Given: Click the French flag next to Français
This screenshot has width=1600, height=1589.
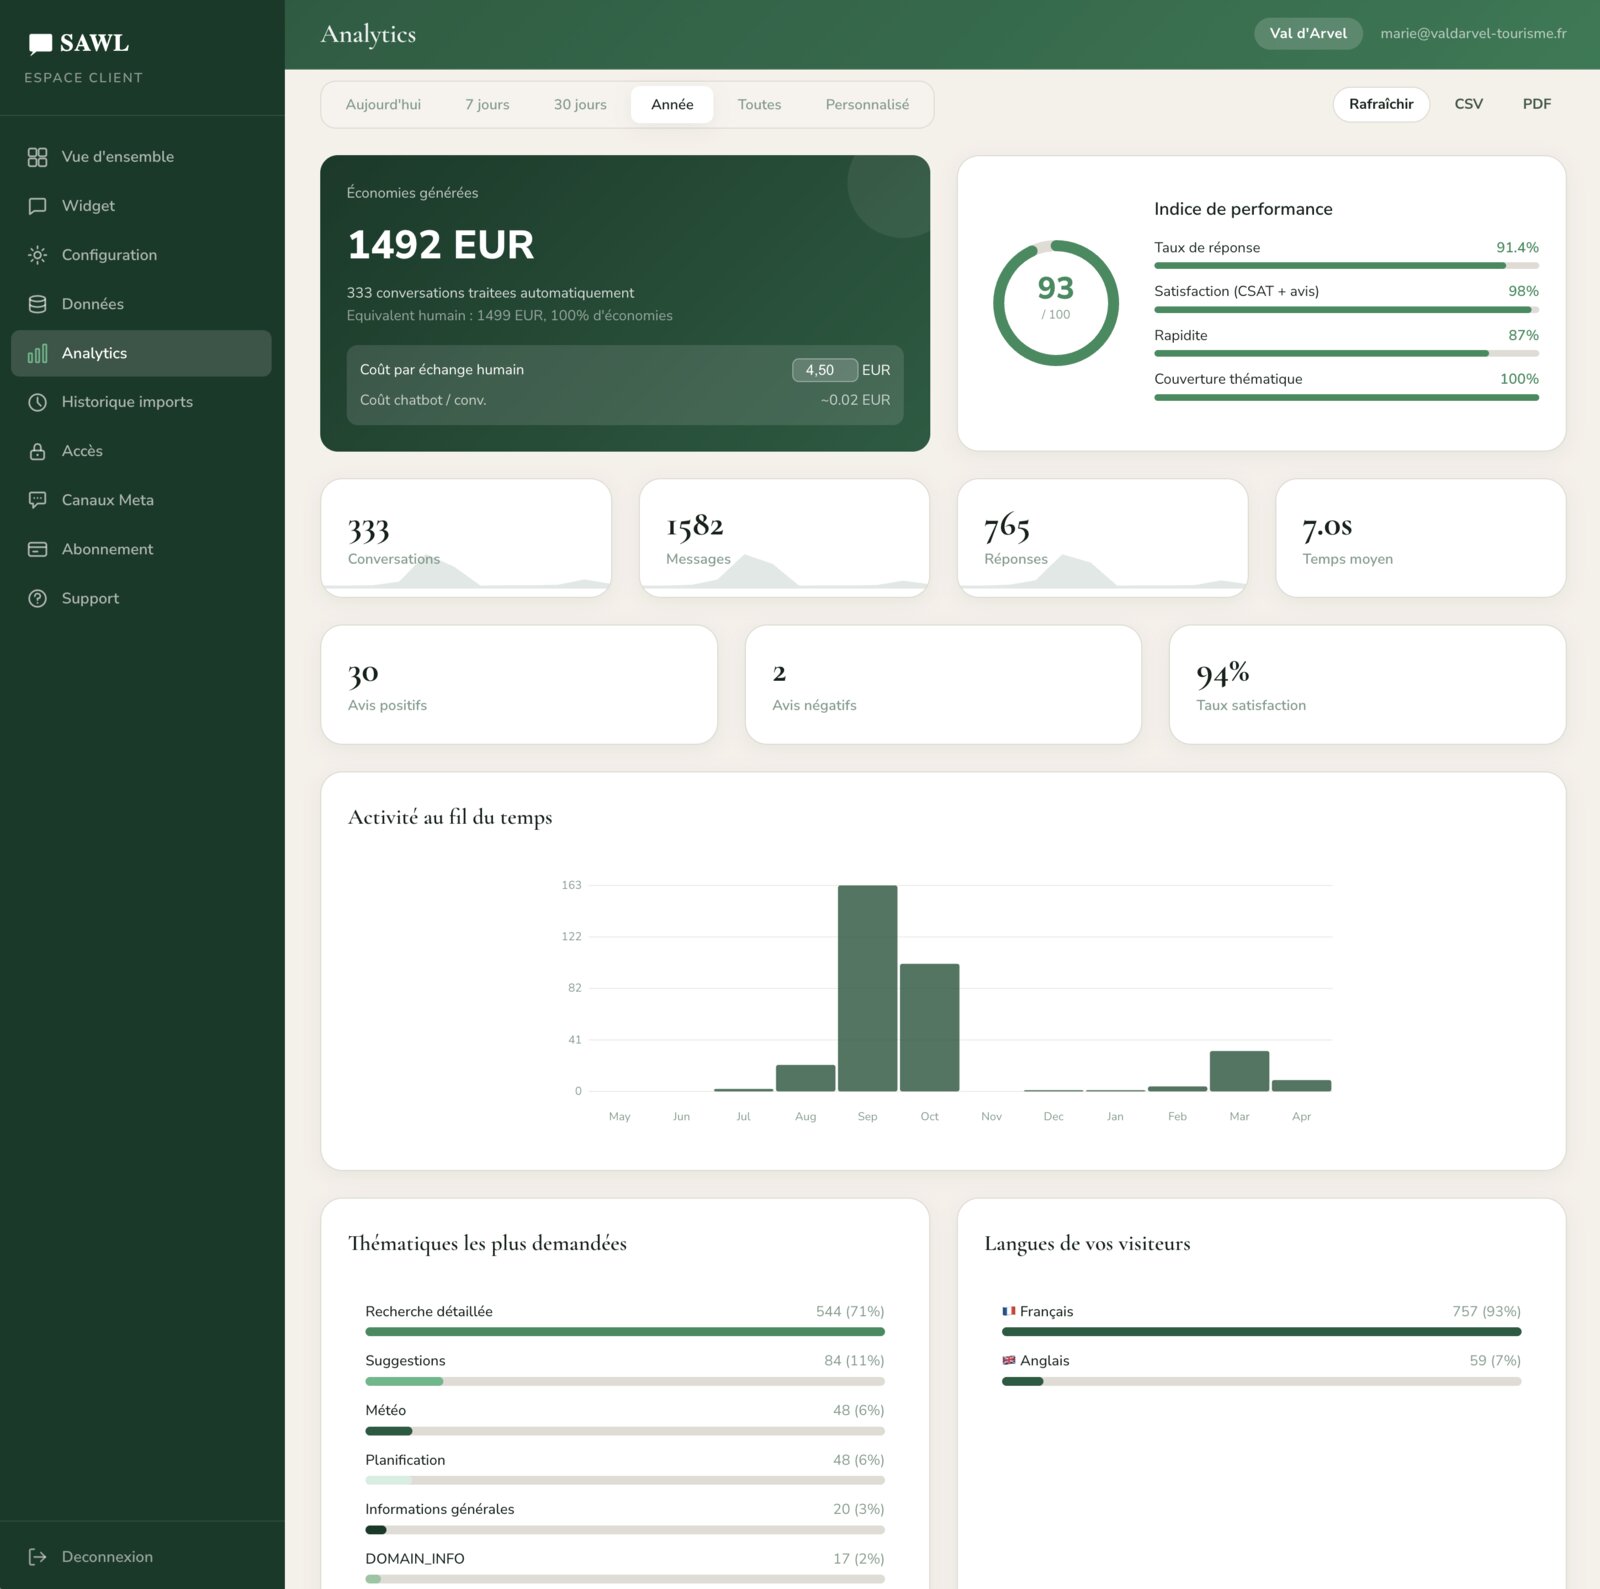Looking at the screenshot, I should tap(1009, 1311).
